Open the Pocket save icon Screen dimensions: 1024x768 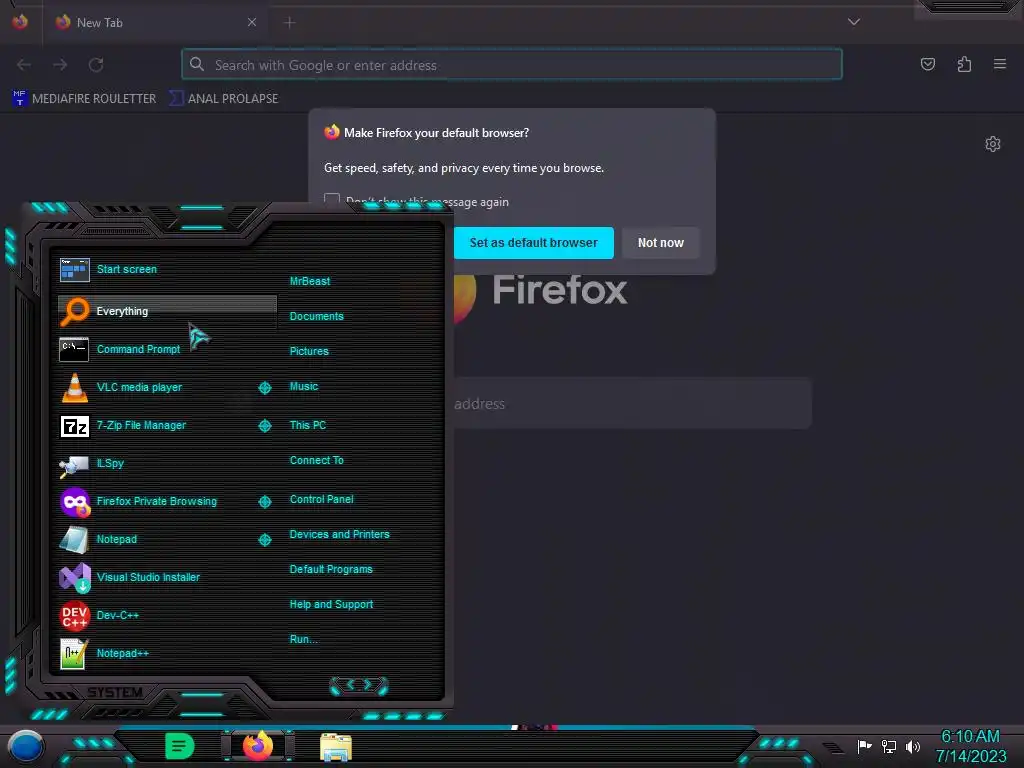927,64
